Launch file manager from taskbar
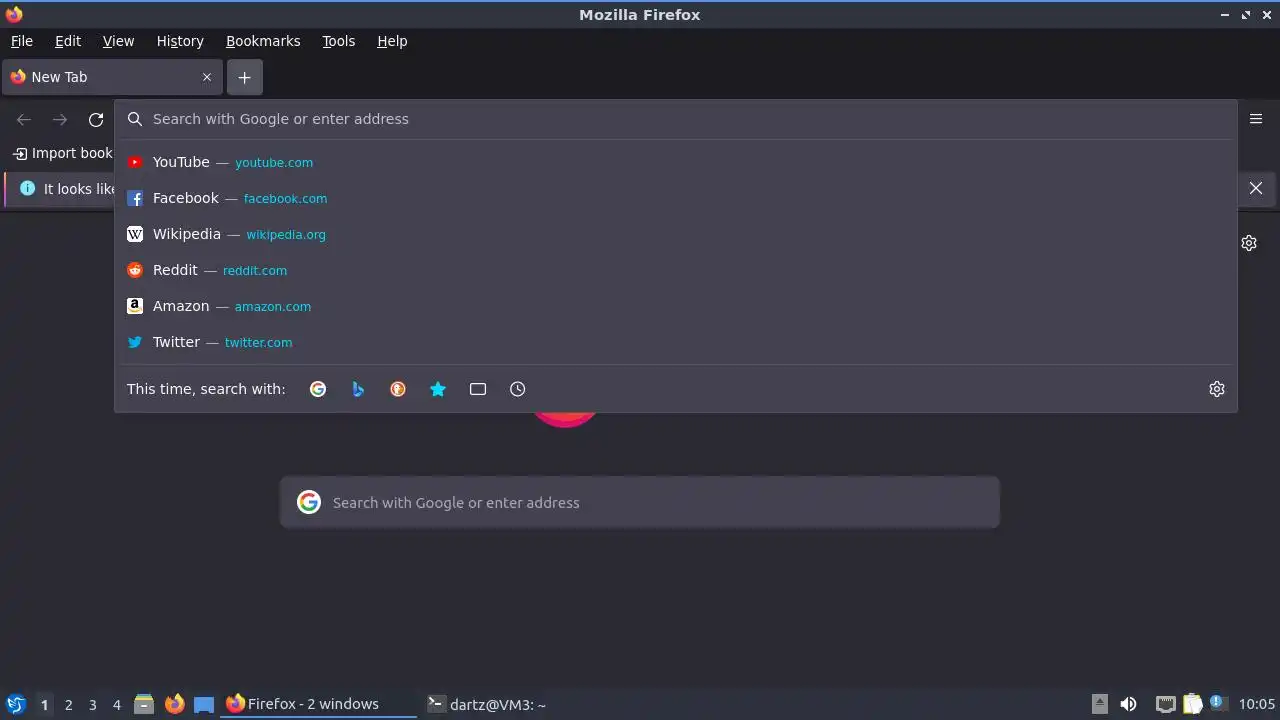The width and height of the screenshot is (1280, 720). pyautogui.click(x=144, y=704)
